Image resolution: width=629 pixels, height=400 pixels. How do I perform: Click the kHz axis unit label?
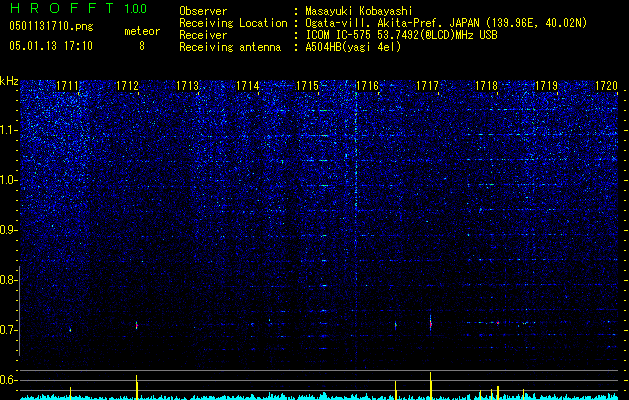coord(9,81)
